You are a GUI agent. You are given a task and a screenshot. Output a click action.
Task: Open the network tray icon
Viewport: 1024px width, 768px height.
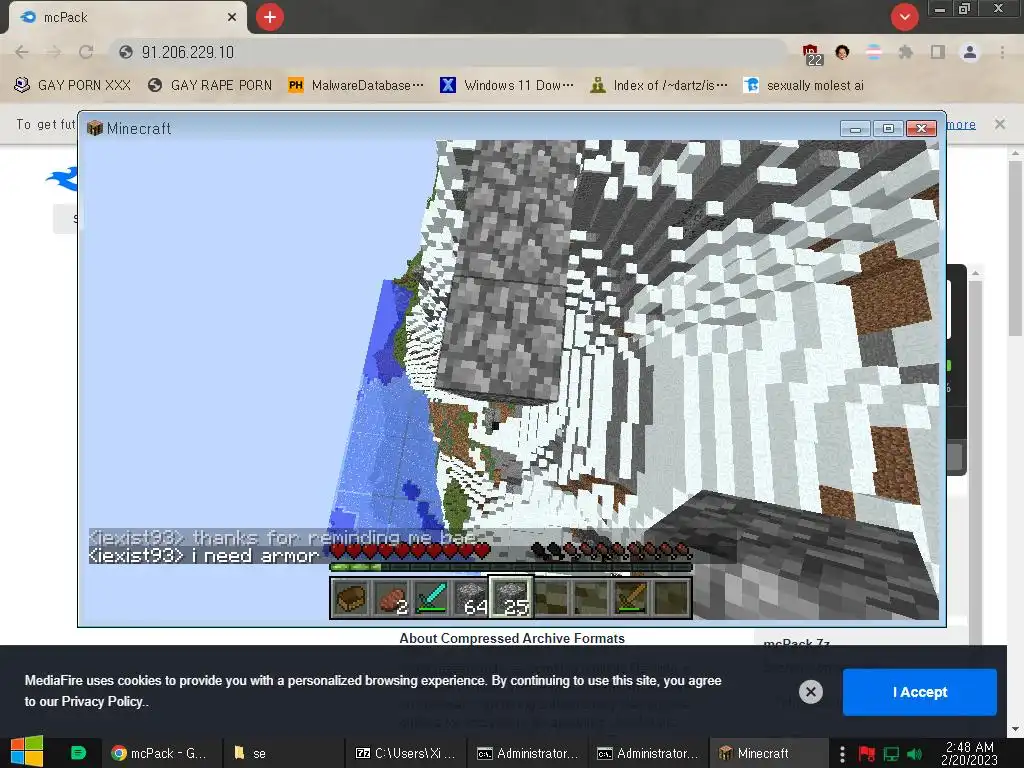pyautogui.click(x=891, y=754)
